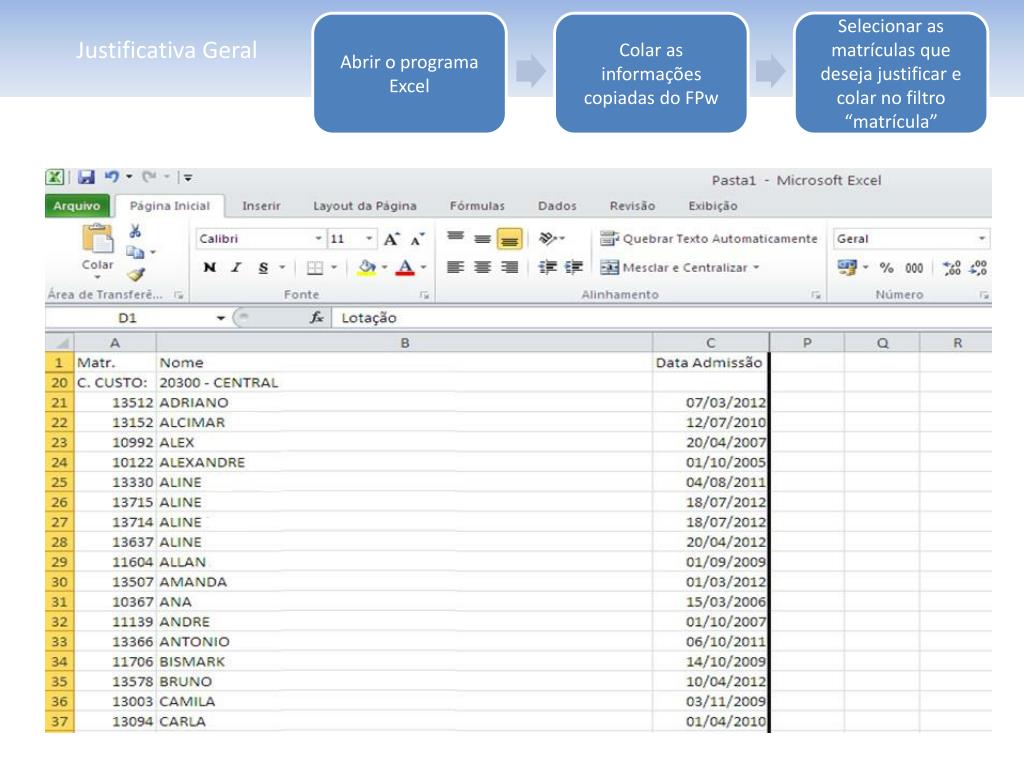1024x768 pixels.
Task: Click the Increase Decimal icon
Action: click(952, 268)
